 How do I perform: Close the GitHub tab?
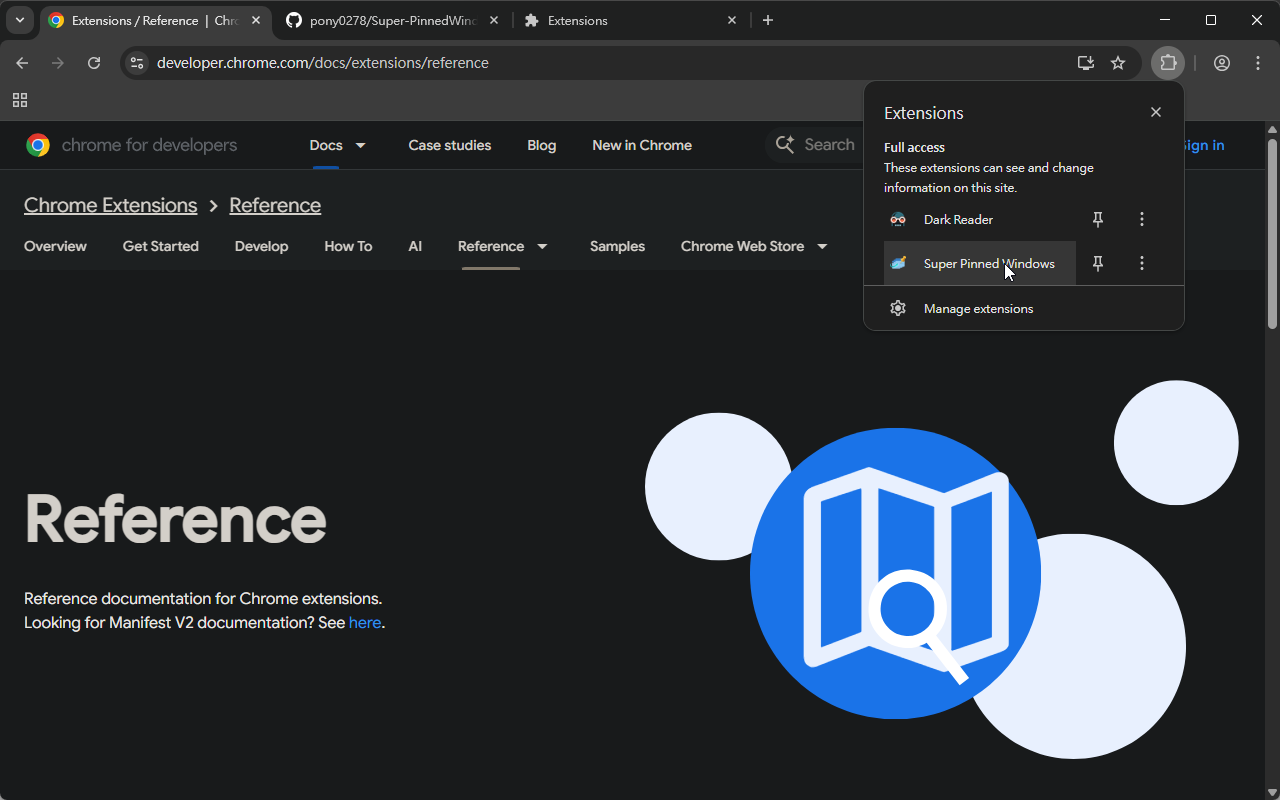494,20
